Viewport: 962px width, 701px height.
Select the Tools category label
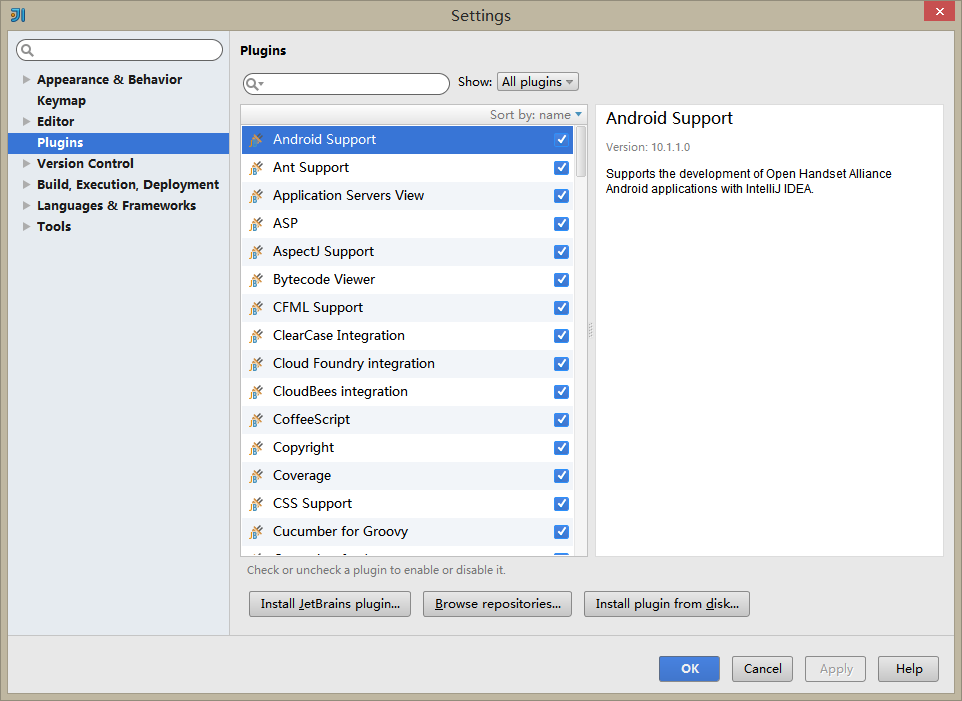tap(54, 226)
